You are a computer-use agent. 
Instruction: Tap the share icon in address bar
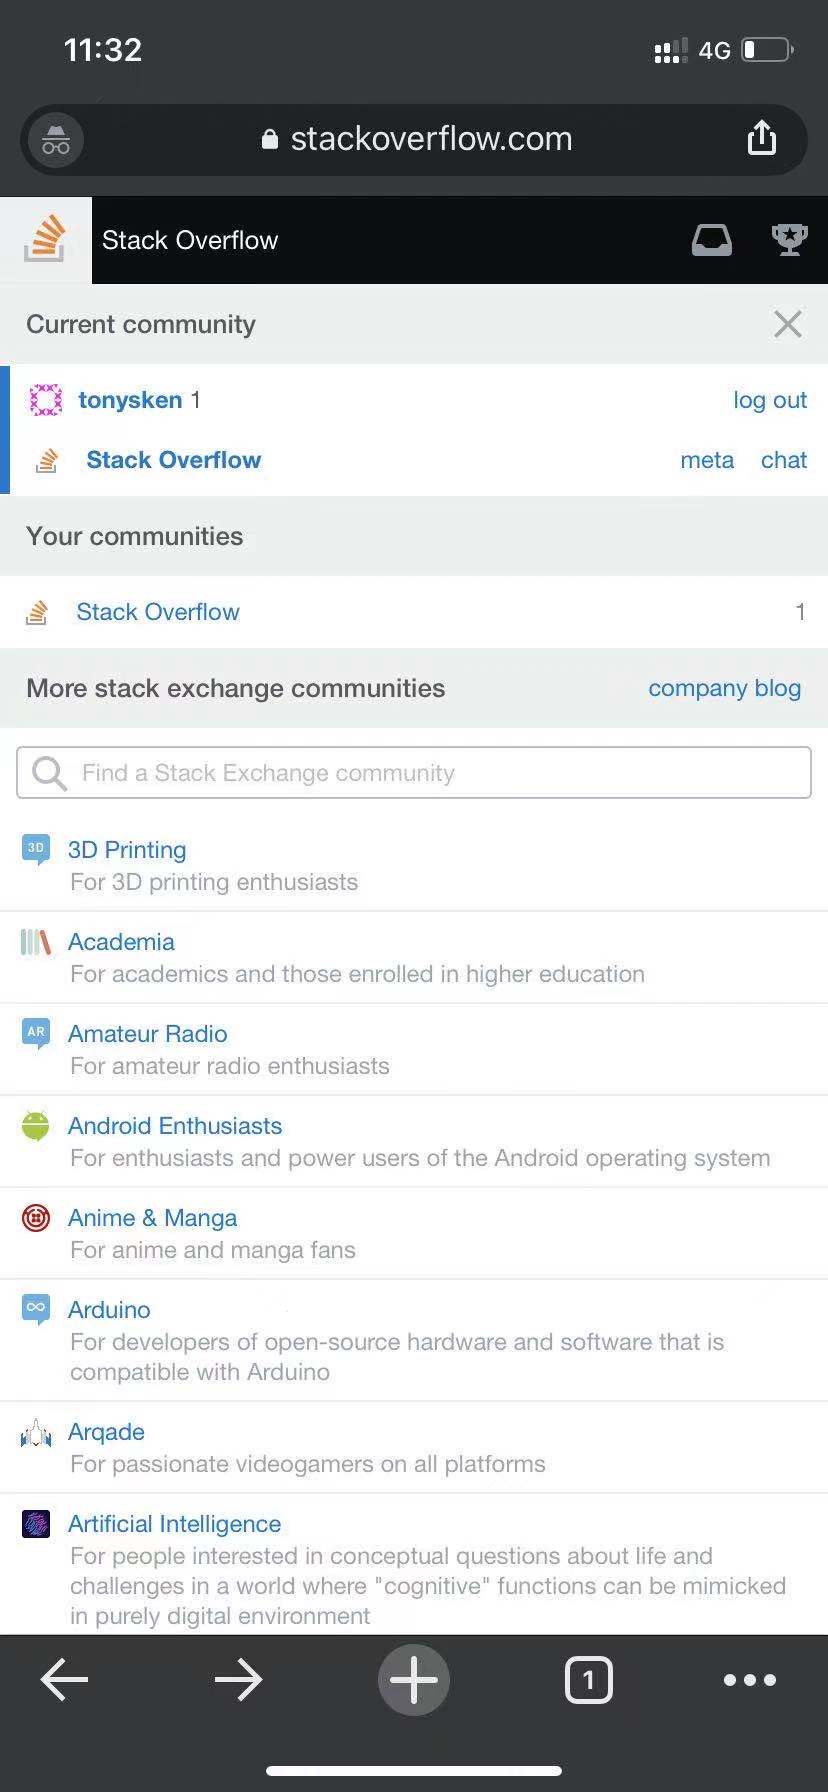click(762, 138)
